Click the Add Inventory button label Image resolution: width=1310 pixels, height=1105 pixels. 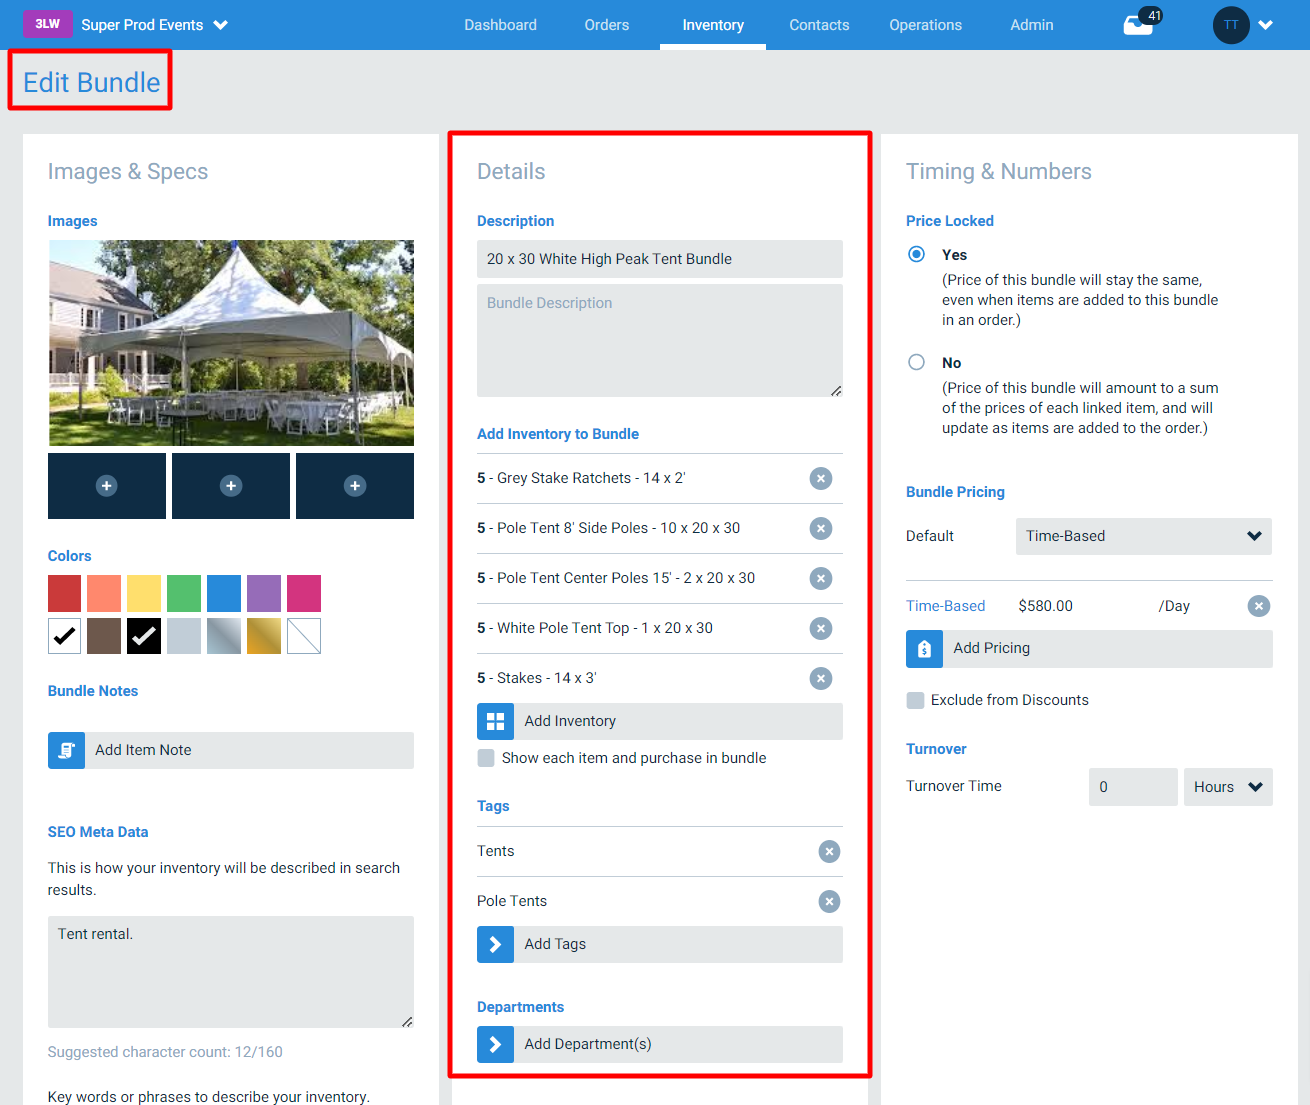tap(570, 721)
